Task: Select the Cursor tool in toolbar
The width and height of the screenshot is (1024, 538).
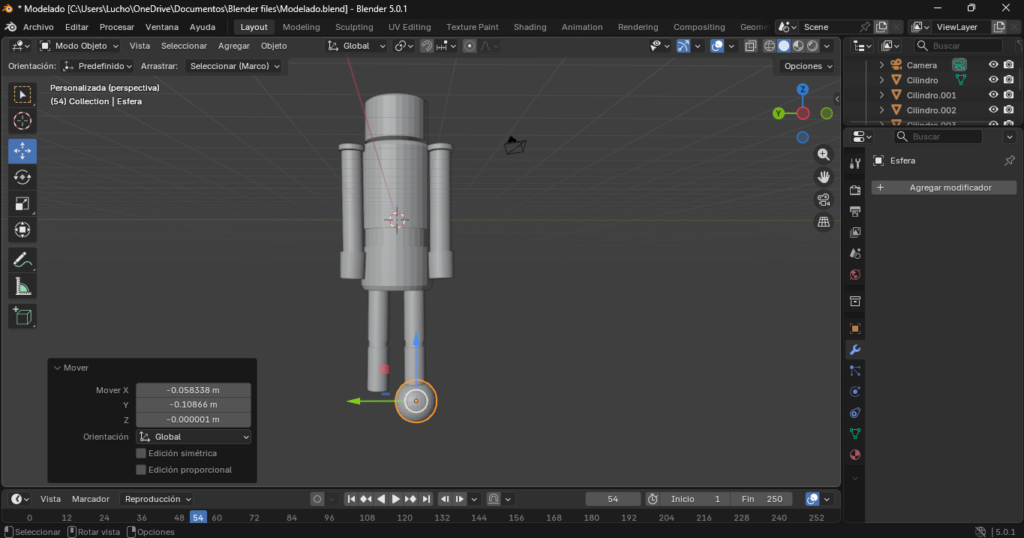Action: 22,121
